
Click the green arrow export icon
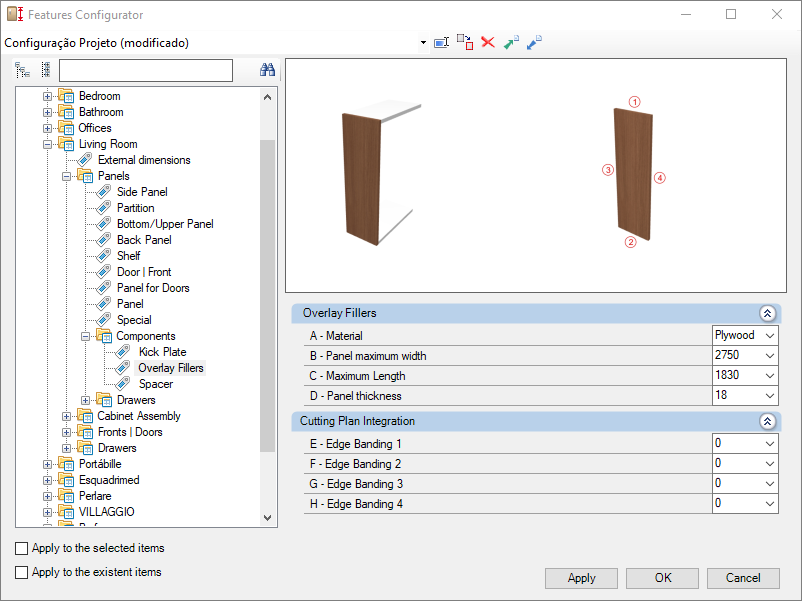[x=511, y=42]
